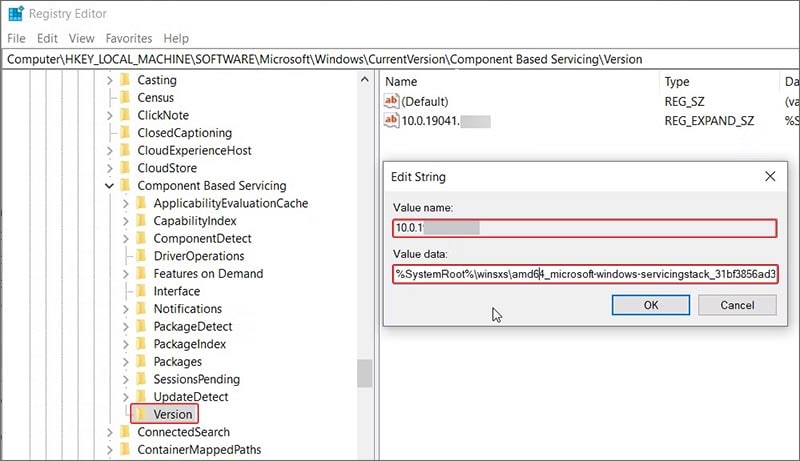Image resolution: width=800 pixels, height=461 pixels.
Task: Expand the UpdateDetect key
Action: [x=126, y=397]
